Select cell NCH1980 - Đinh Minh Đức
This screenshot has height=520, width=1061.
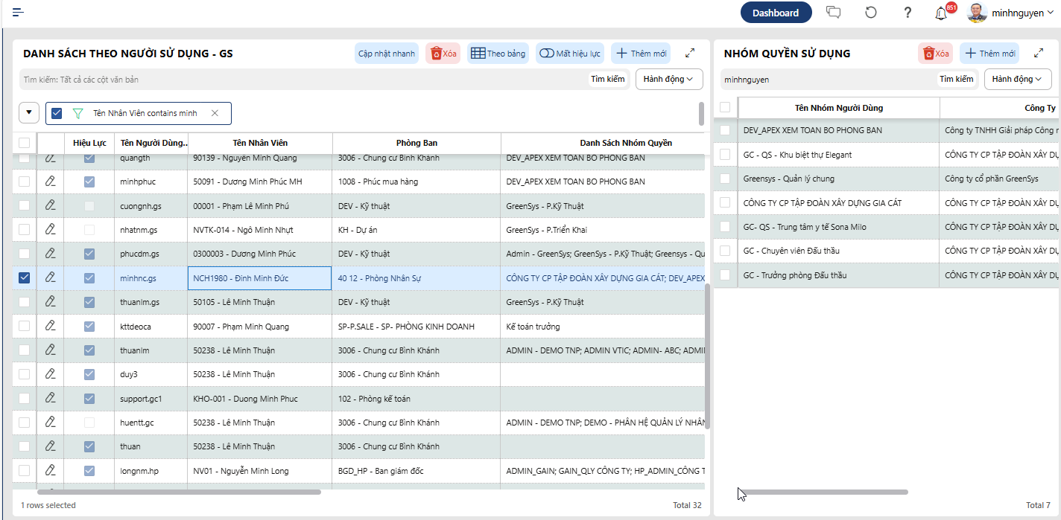[x=260, y=278]
